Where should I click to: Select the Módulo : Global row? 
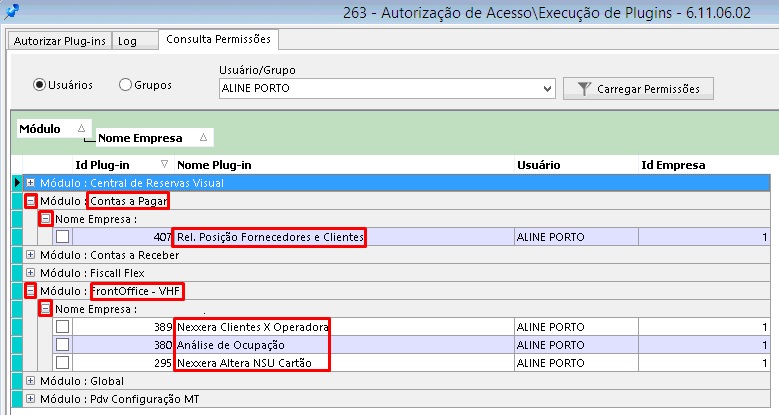coord(396,381)
